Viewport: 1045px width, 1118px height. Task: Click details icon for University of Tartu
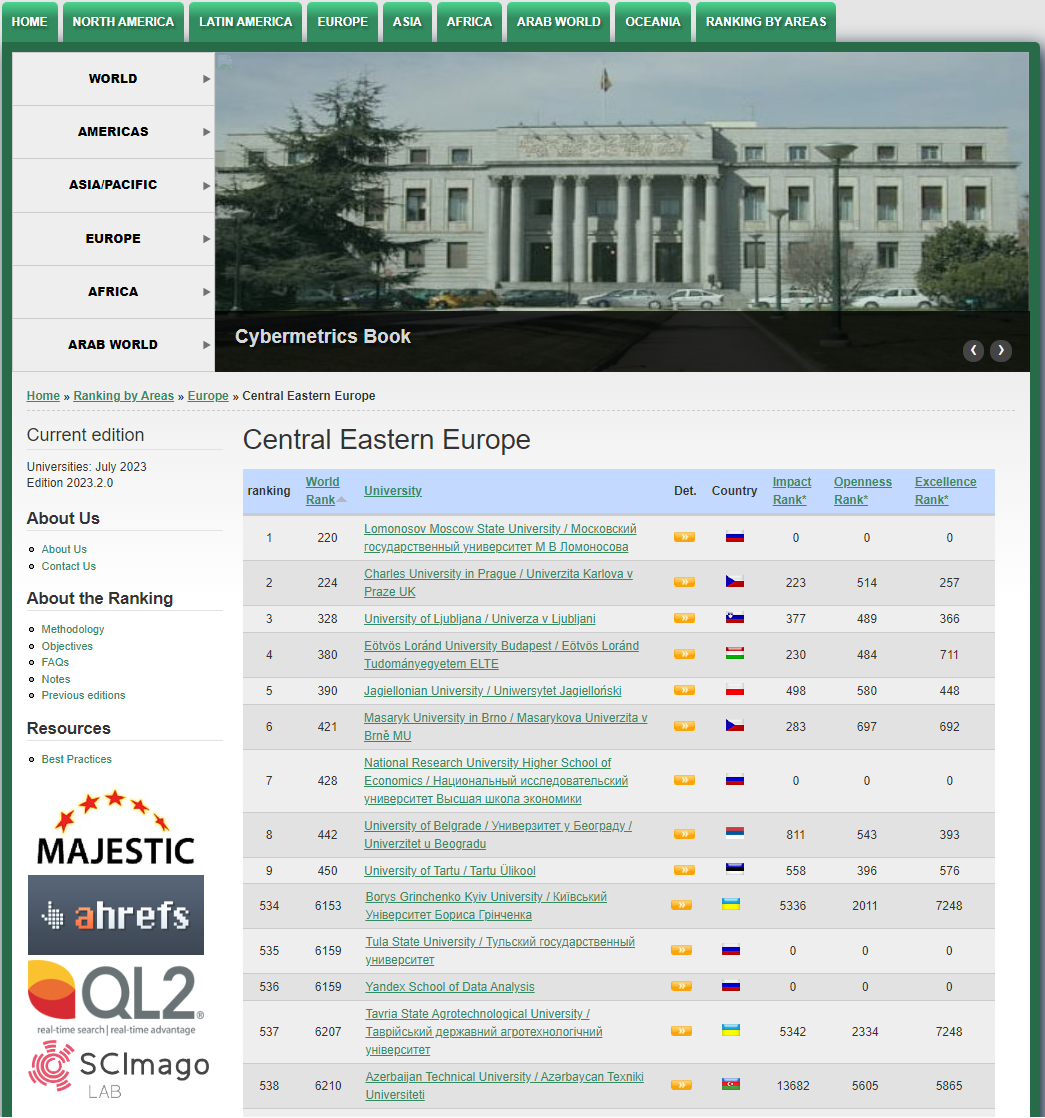[x=684, y=870]
